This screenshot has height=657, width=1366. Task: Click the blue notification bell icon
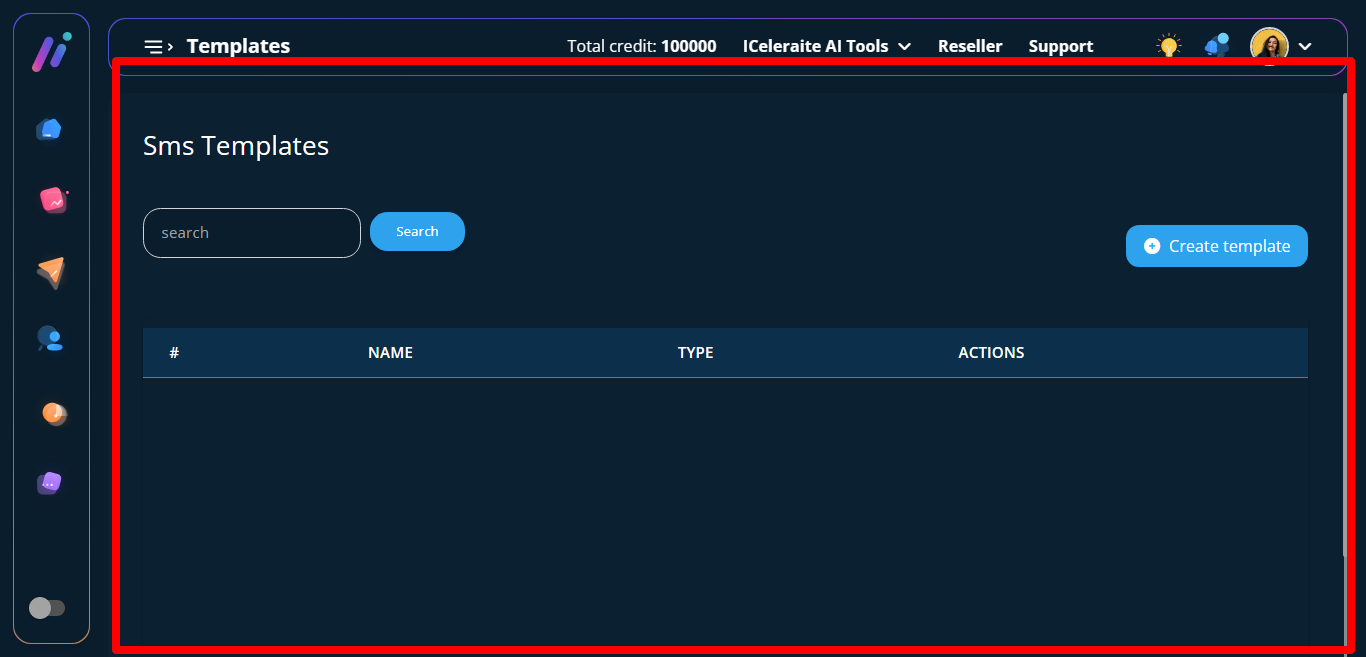(1217, 45)
